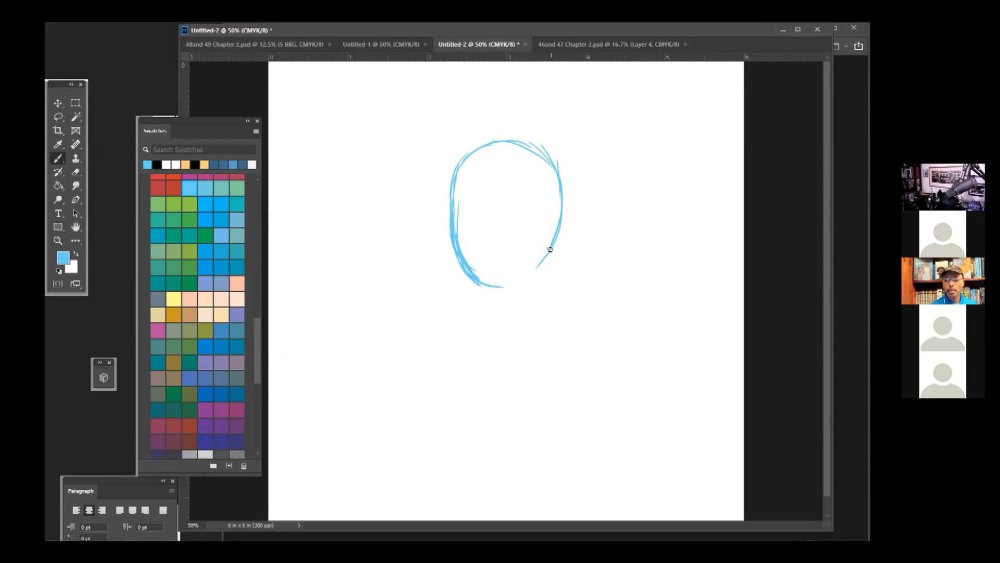
Task: Toggle Quick Mask mode in toolbar
Action: (x=58, y=284)
